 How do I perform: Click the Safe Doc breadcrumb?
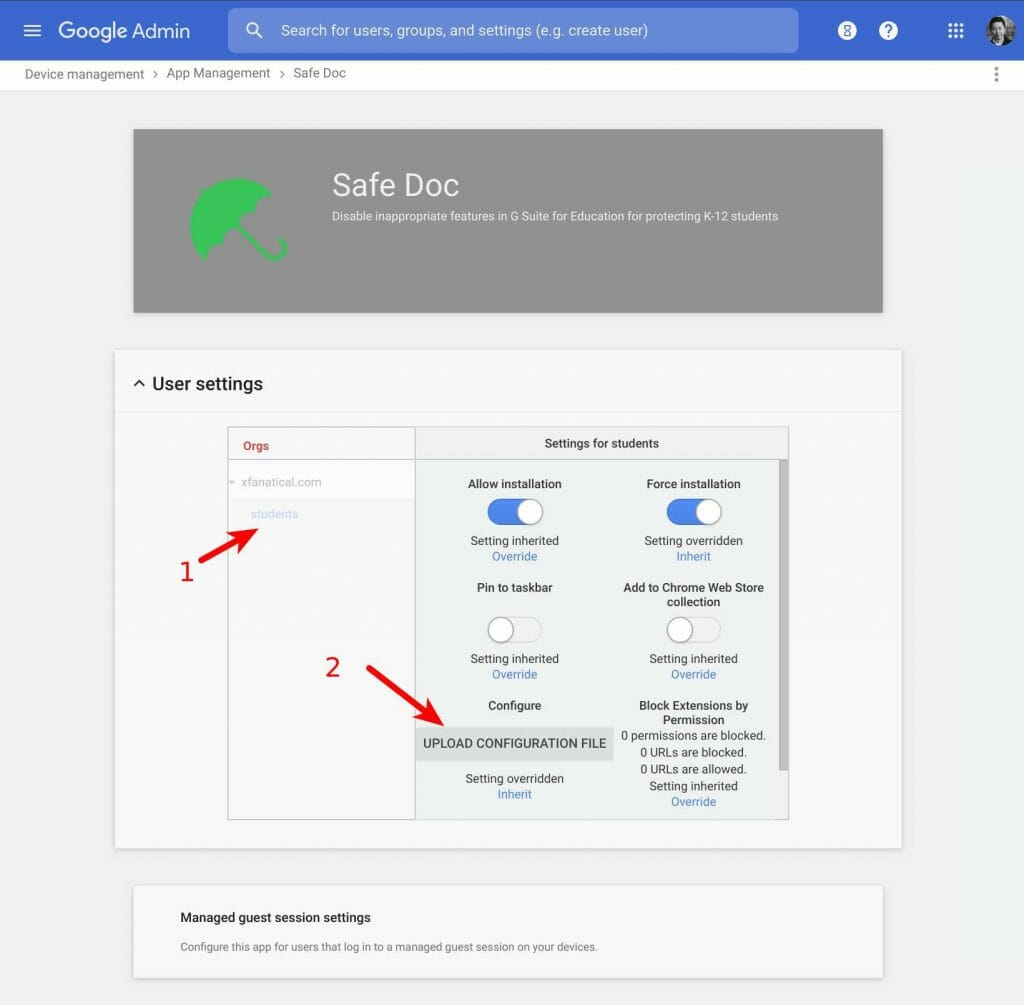click(x=319, y=73)
